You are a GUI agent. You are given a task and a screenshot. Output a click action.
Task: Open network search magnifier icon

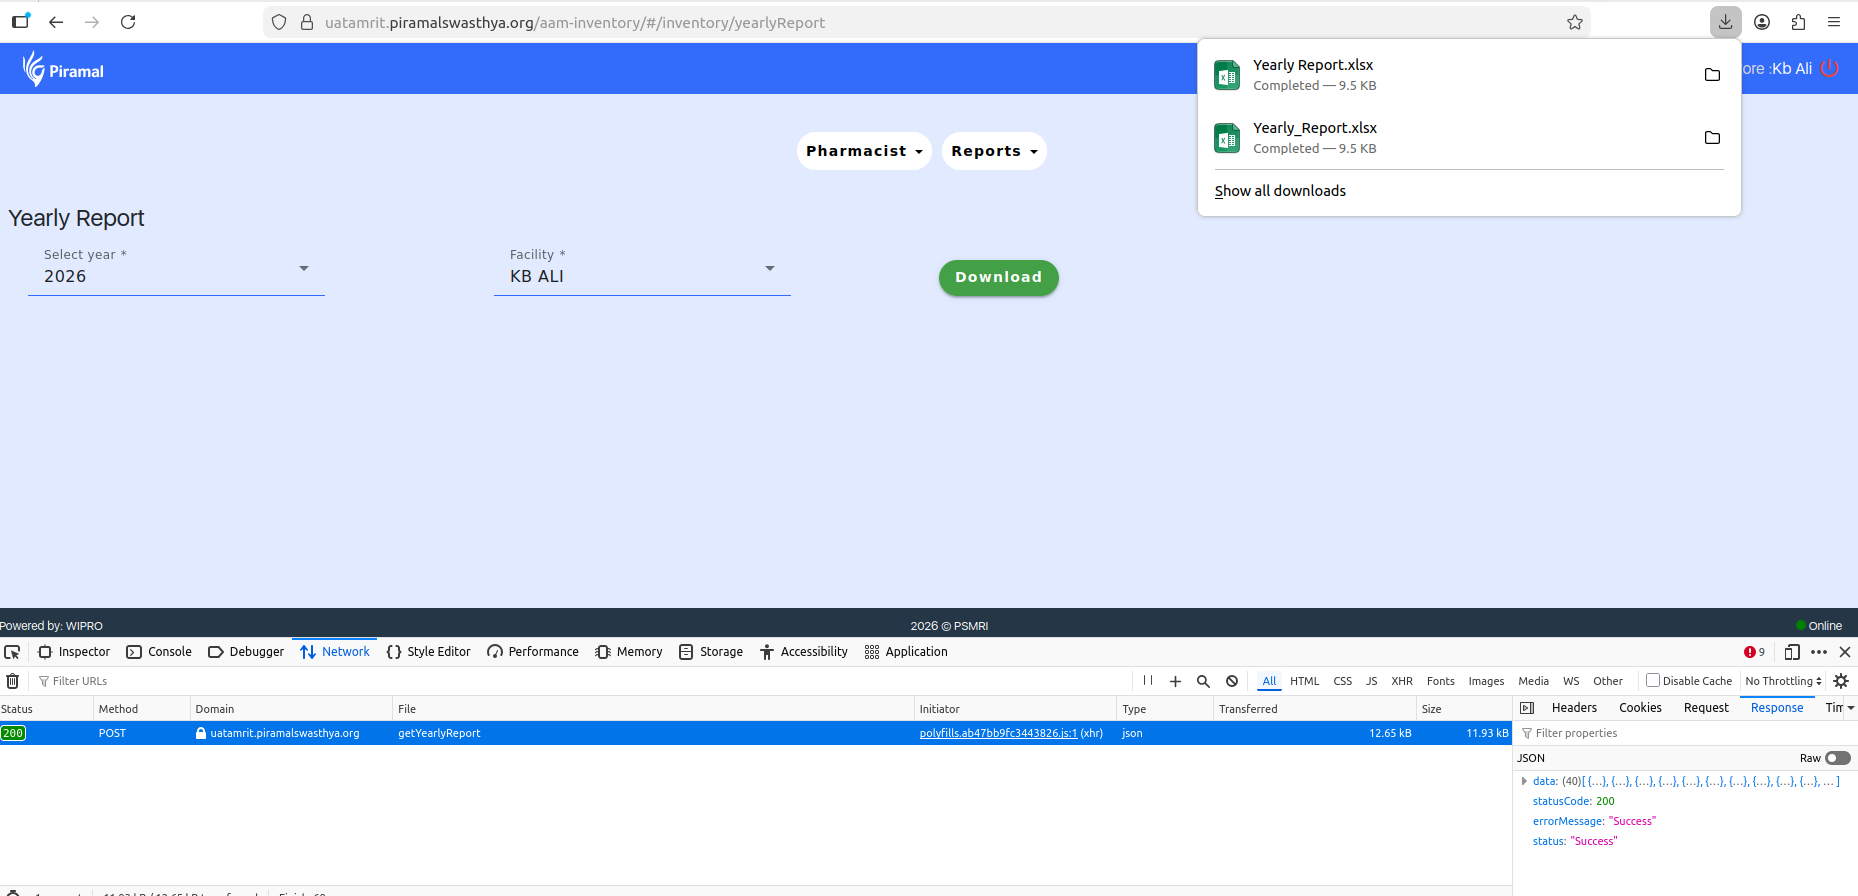coord(1203,681)
